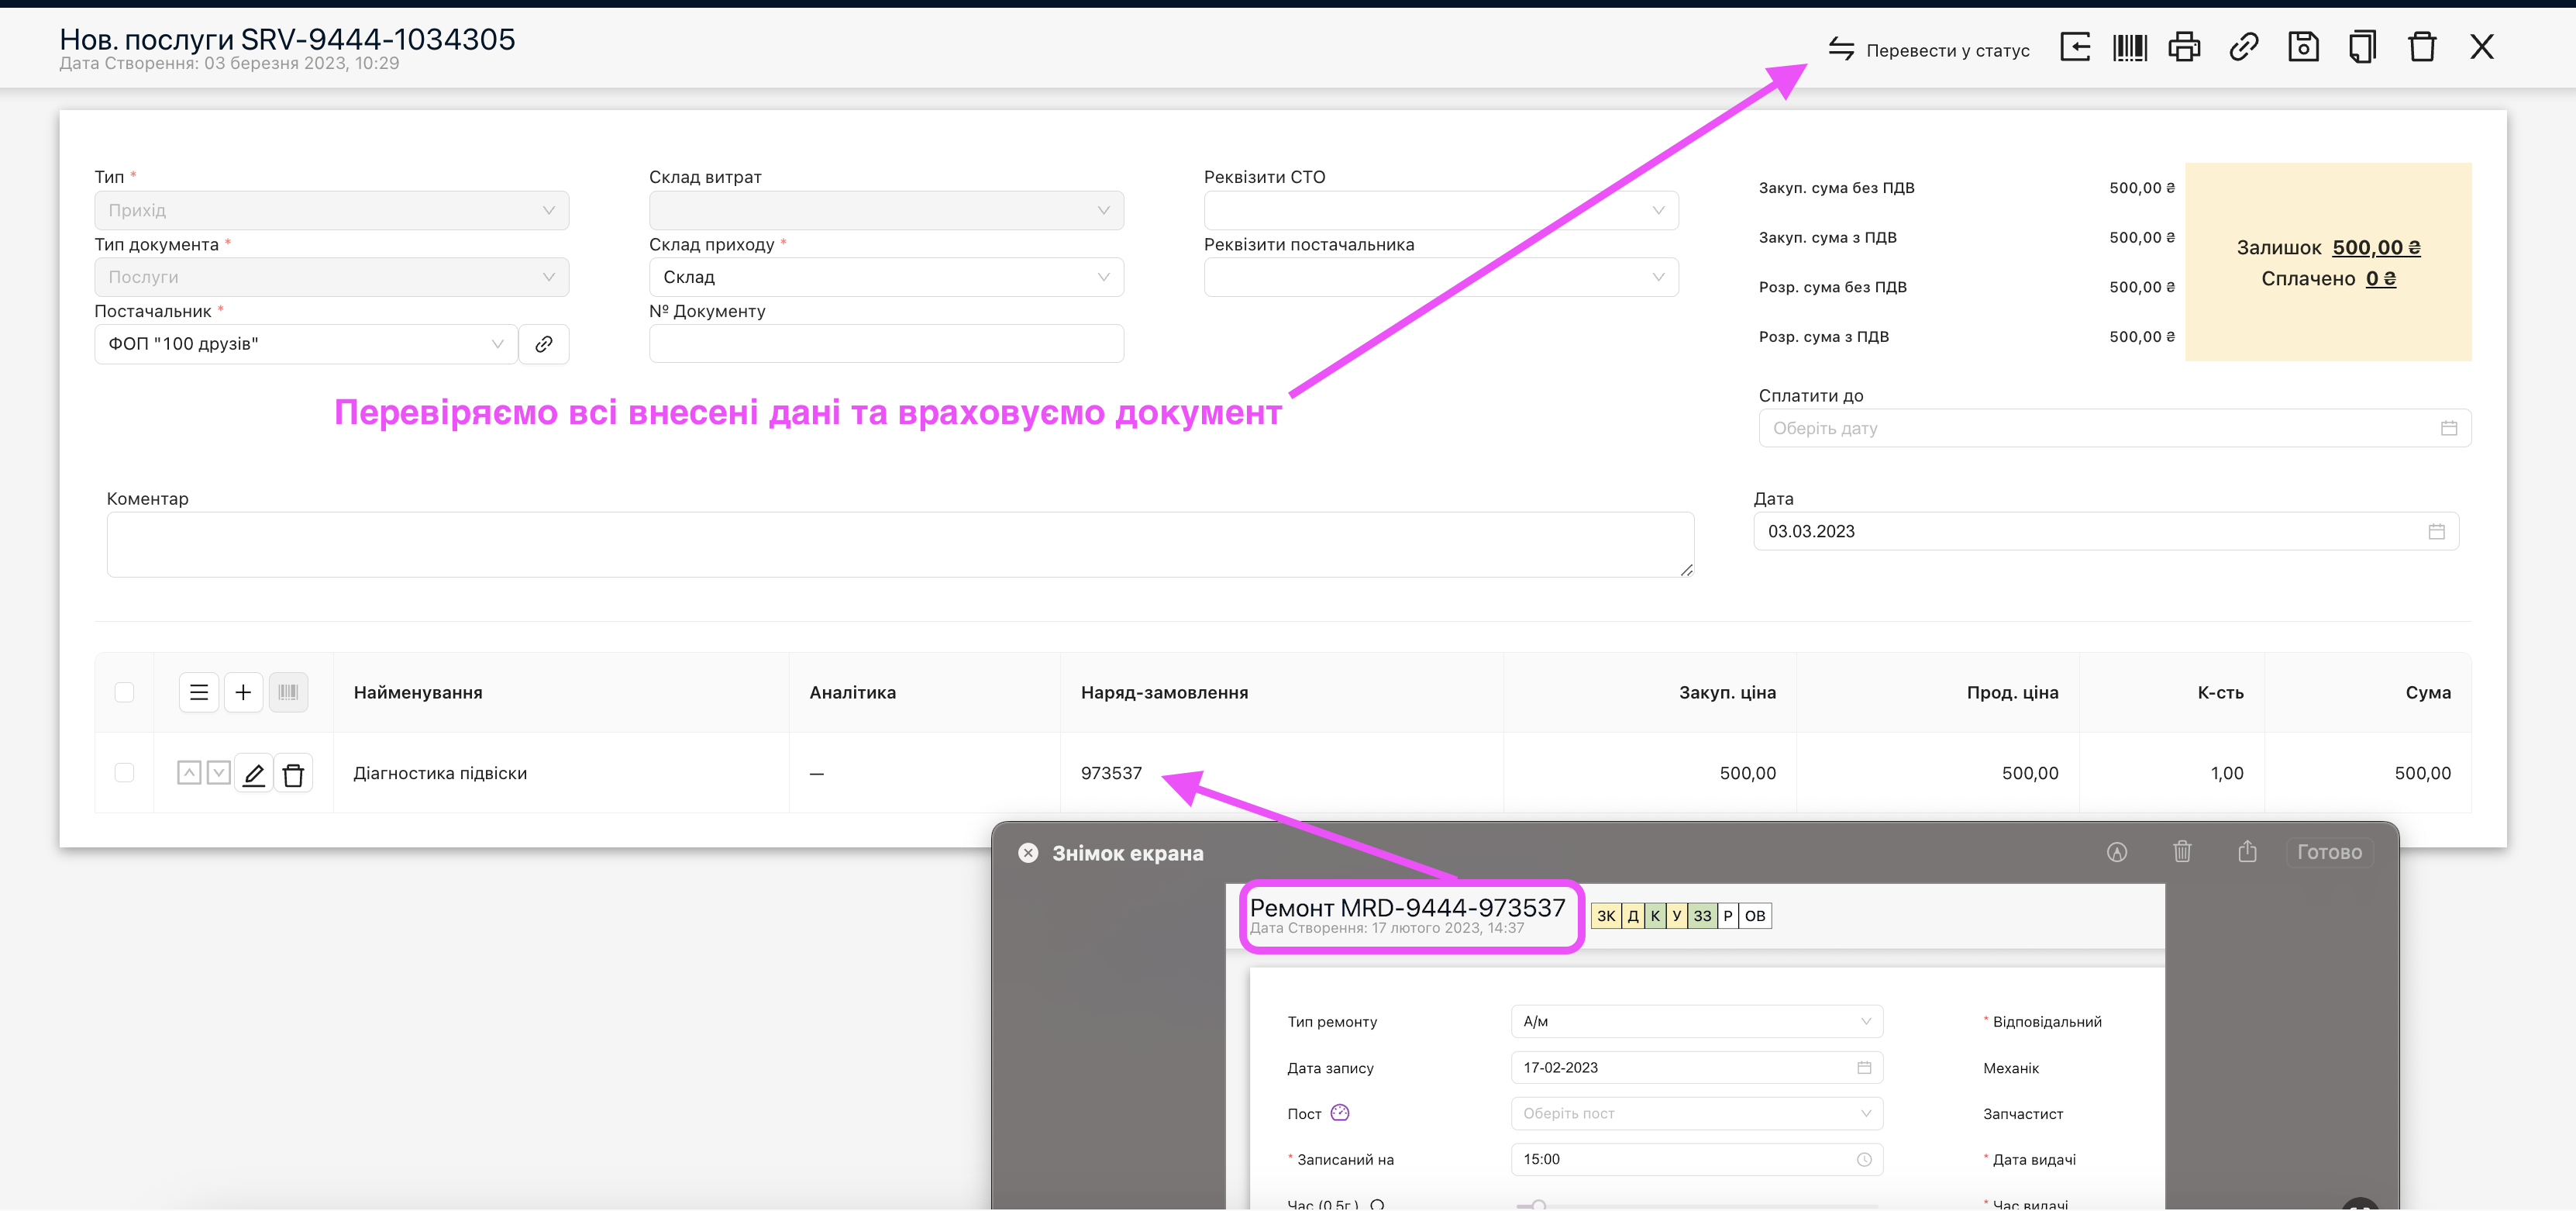Click the trash icon in top toolbar
The image size is (2576, 1211).
click(x=2422, y=47)
